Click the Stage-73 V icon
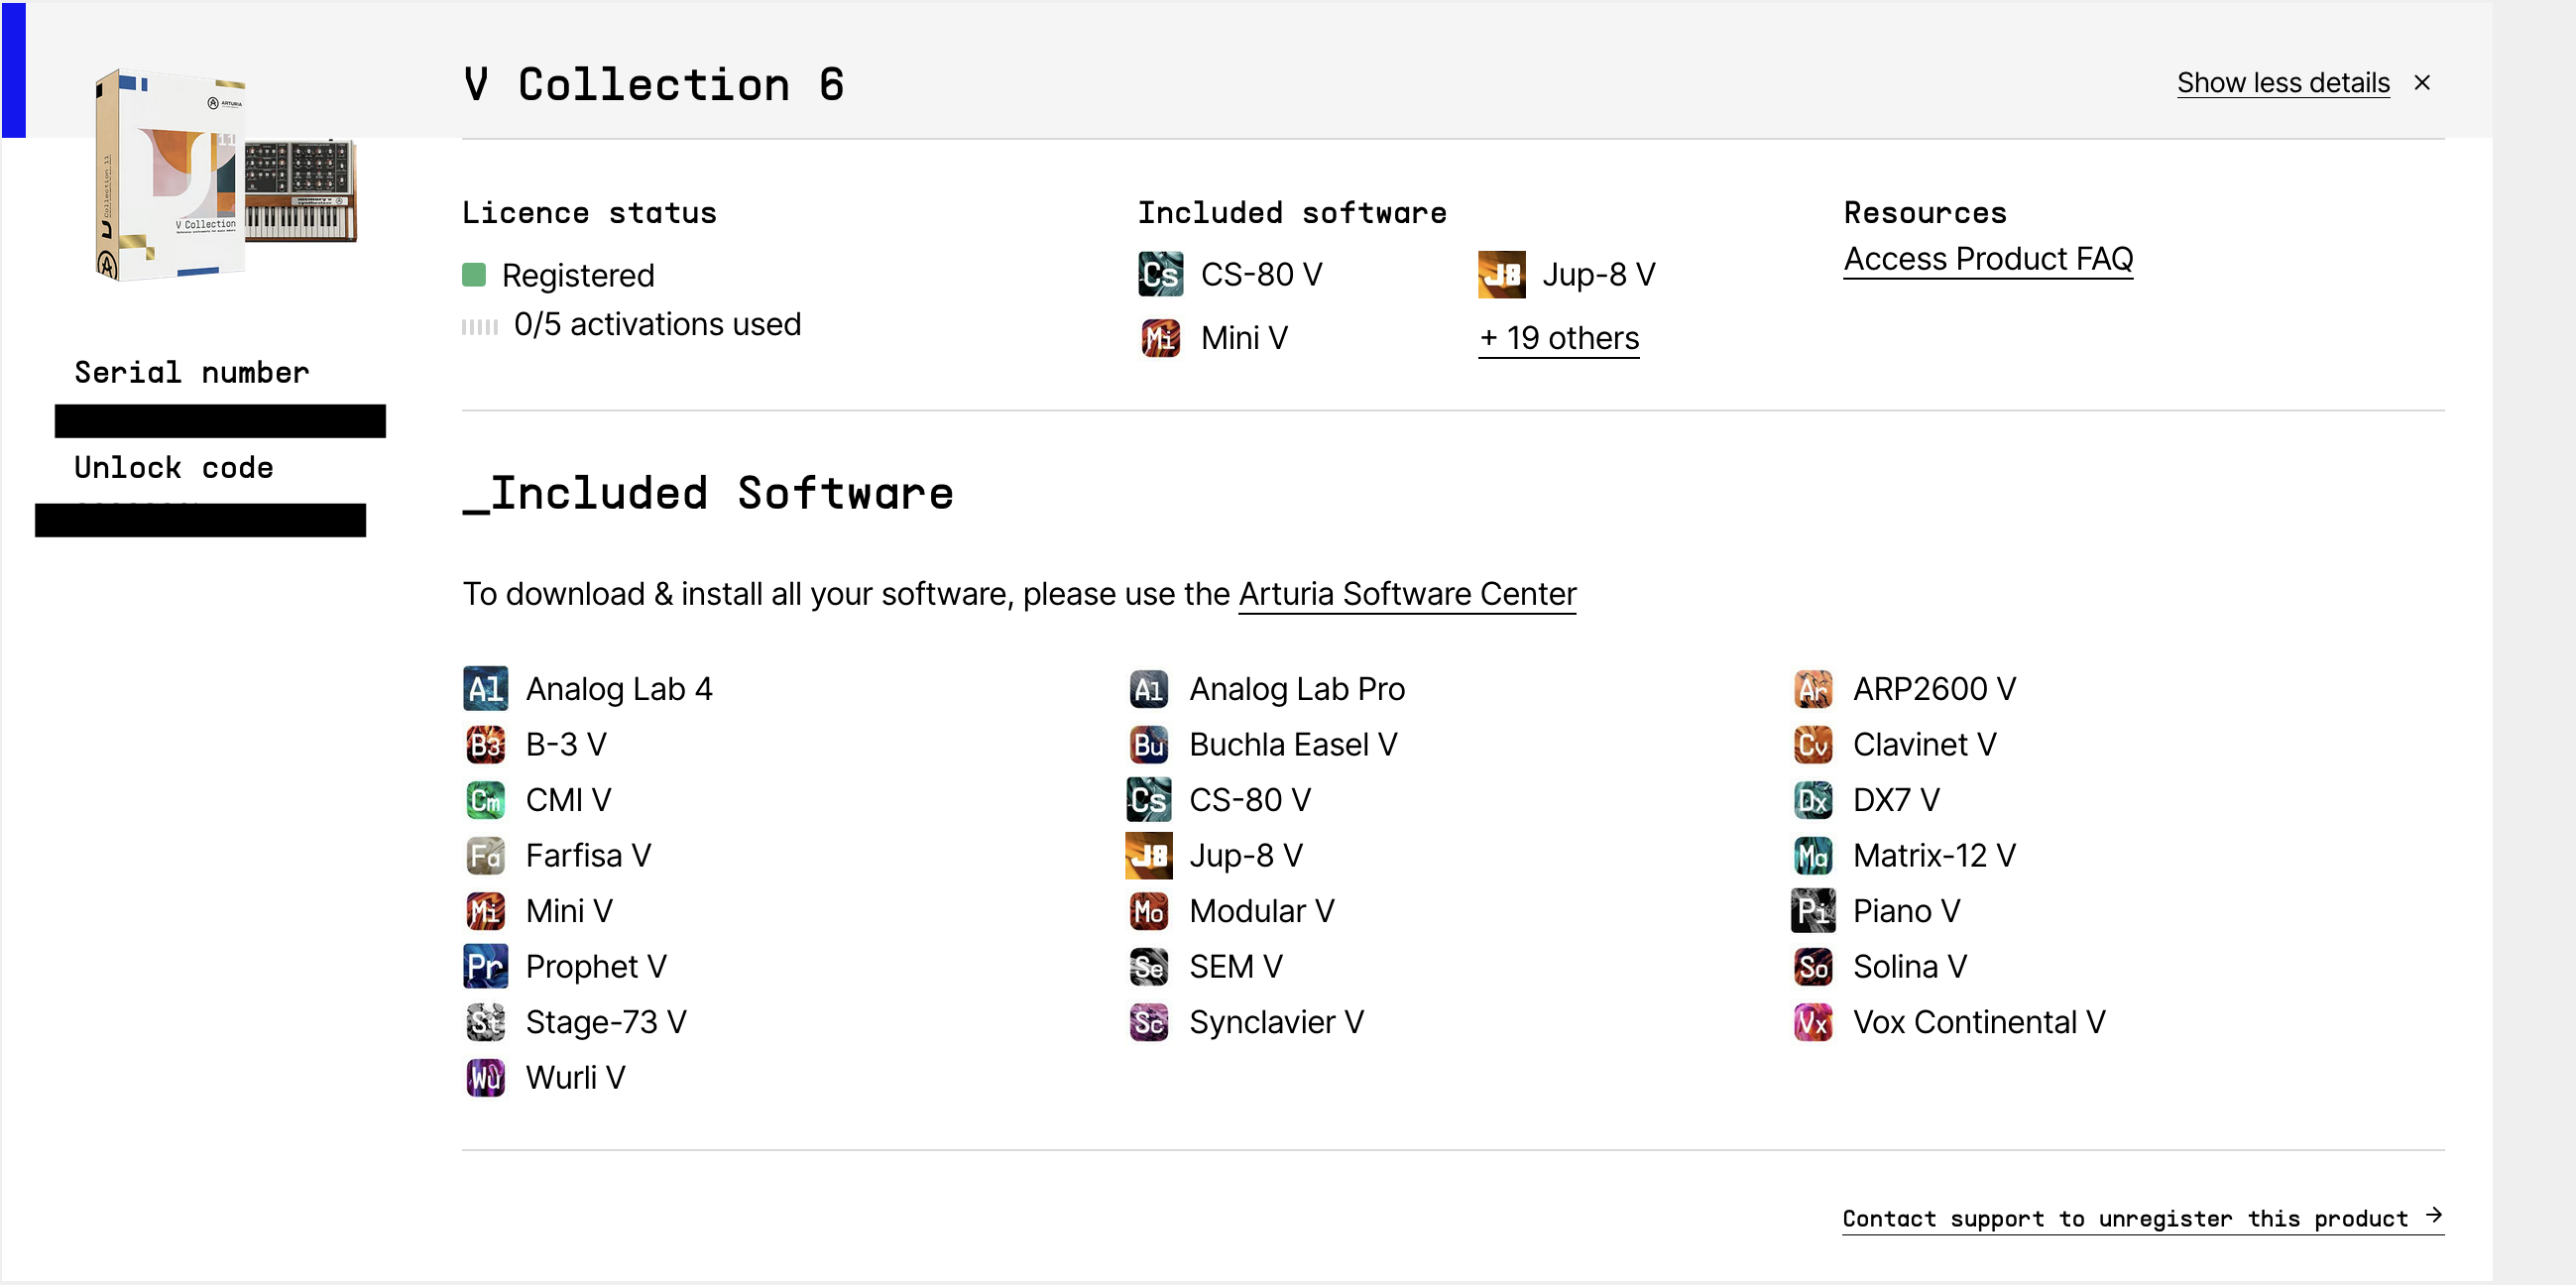Viewport: 2576px width, 1285px height. (485, 1022)
